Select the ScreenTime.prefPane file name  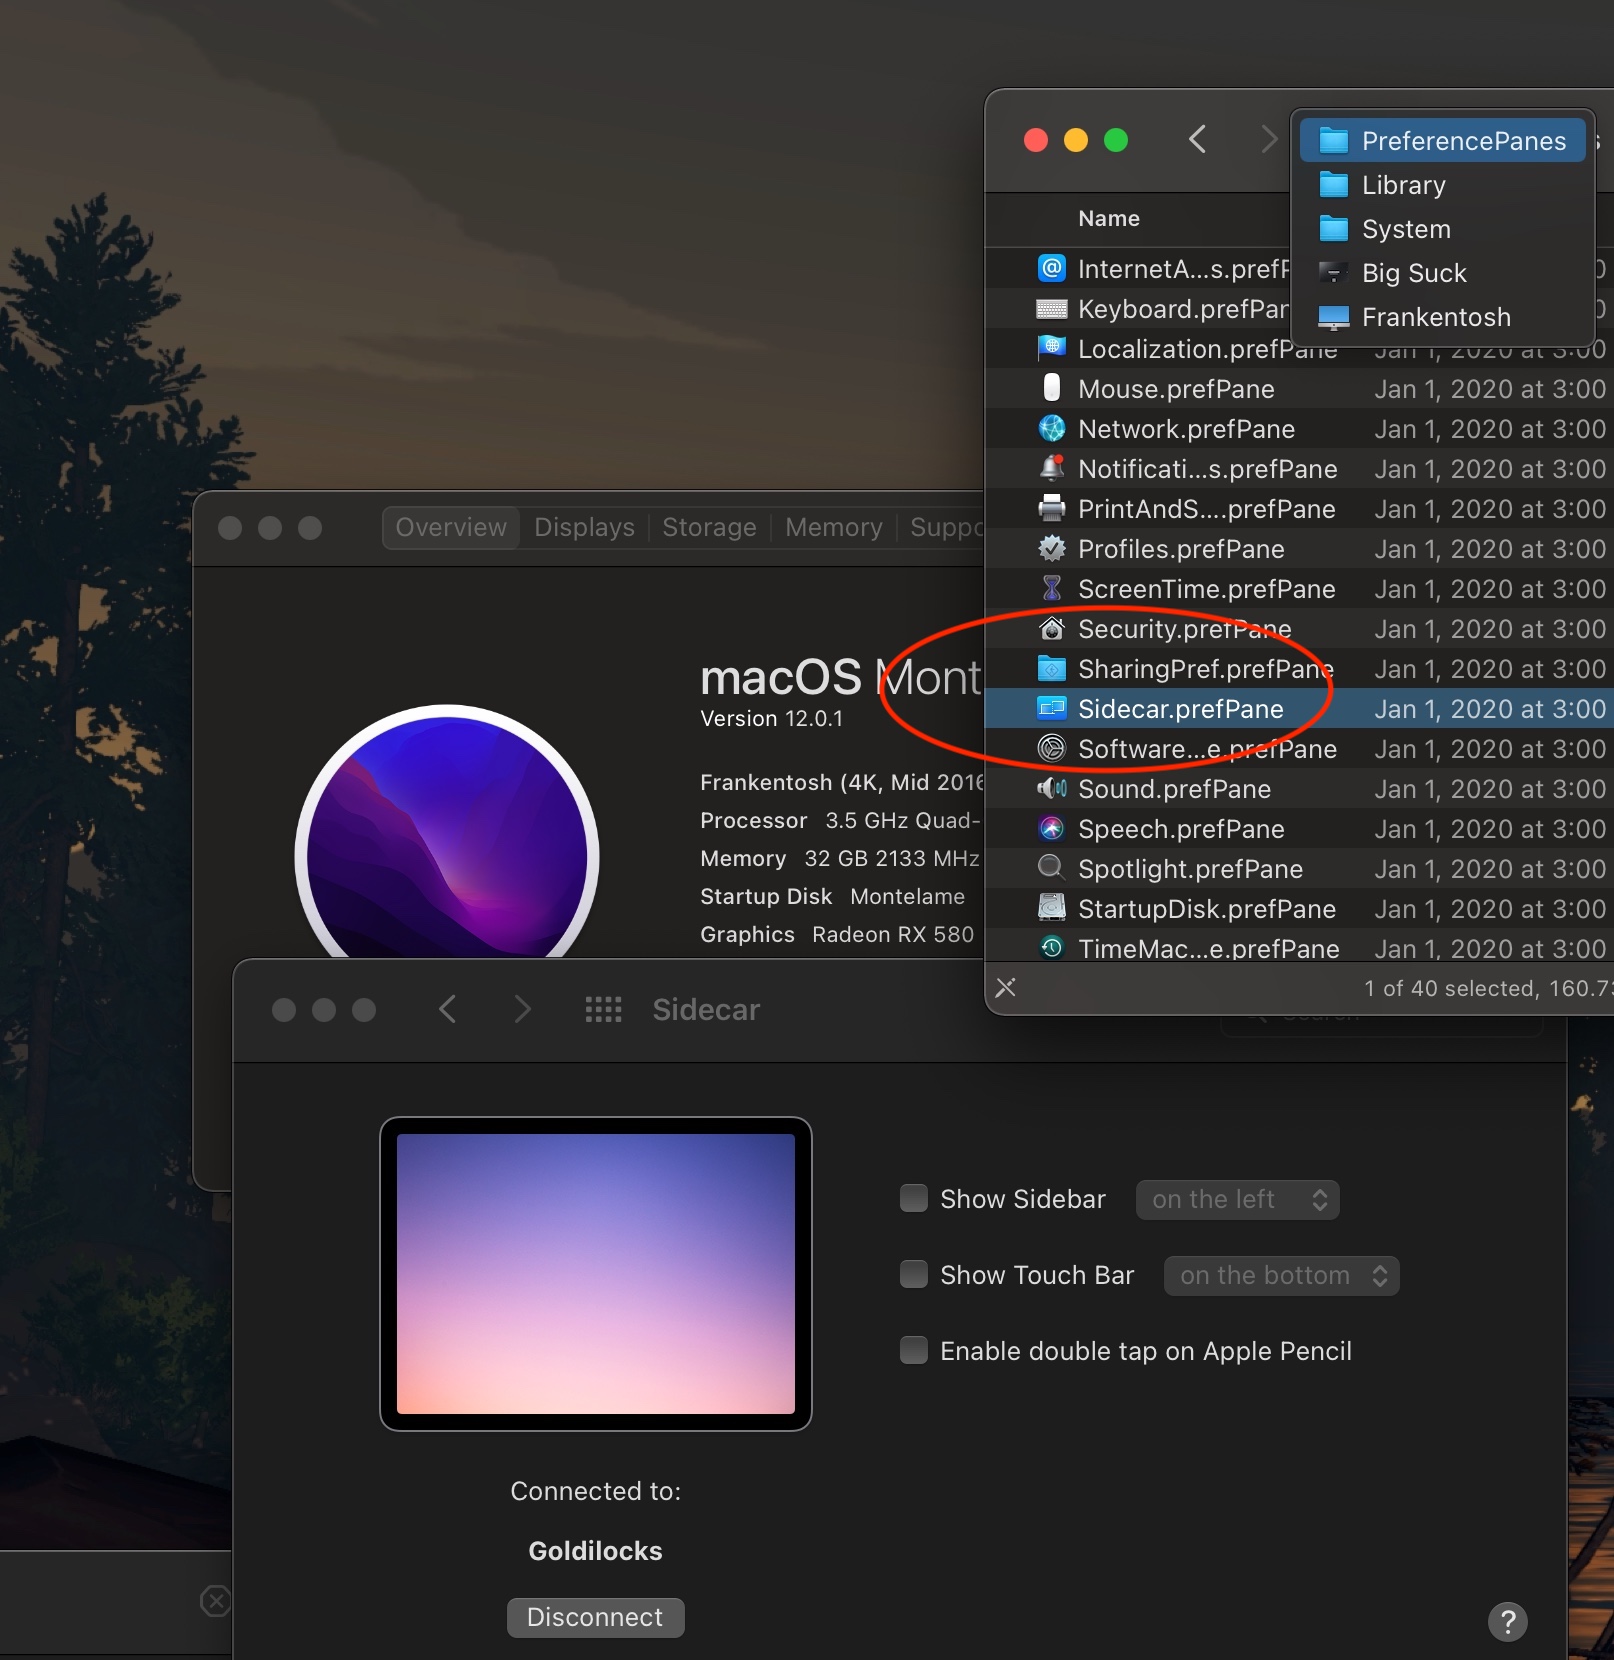[x=1207, y=589]
